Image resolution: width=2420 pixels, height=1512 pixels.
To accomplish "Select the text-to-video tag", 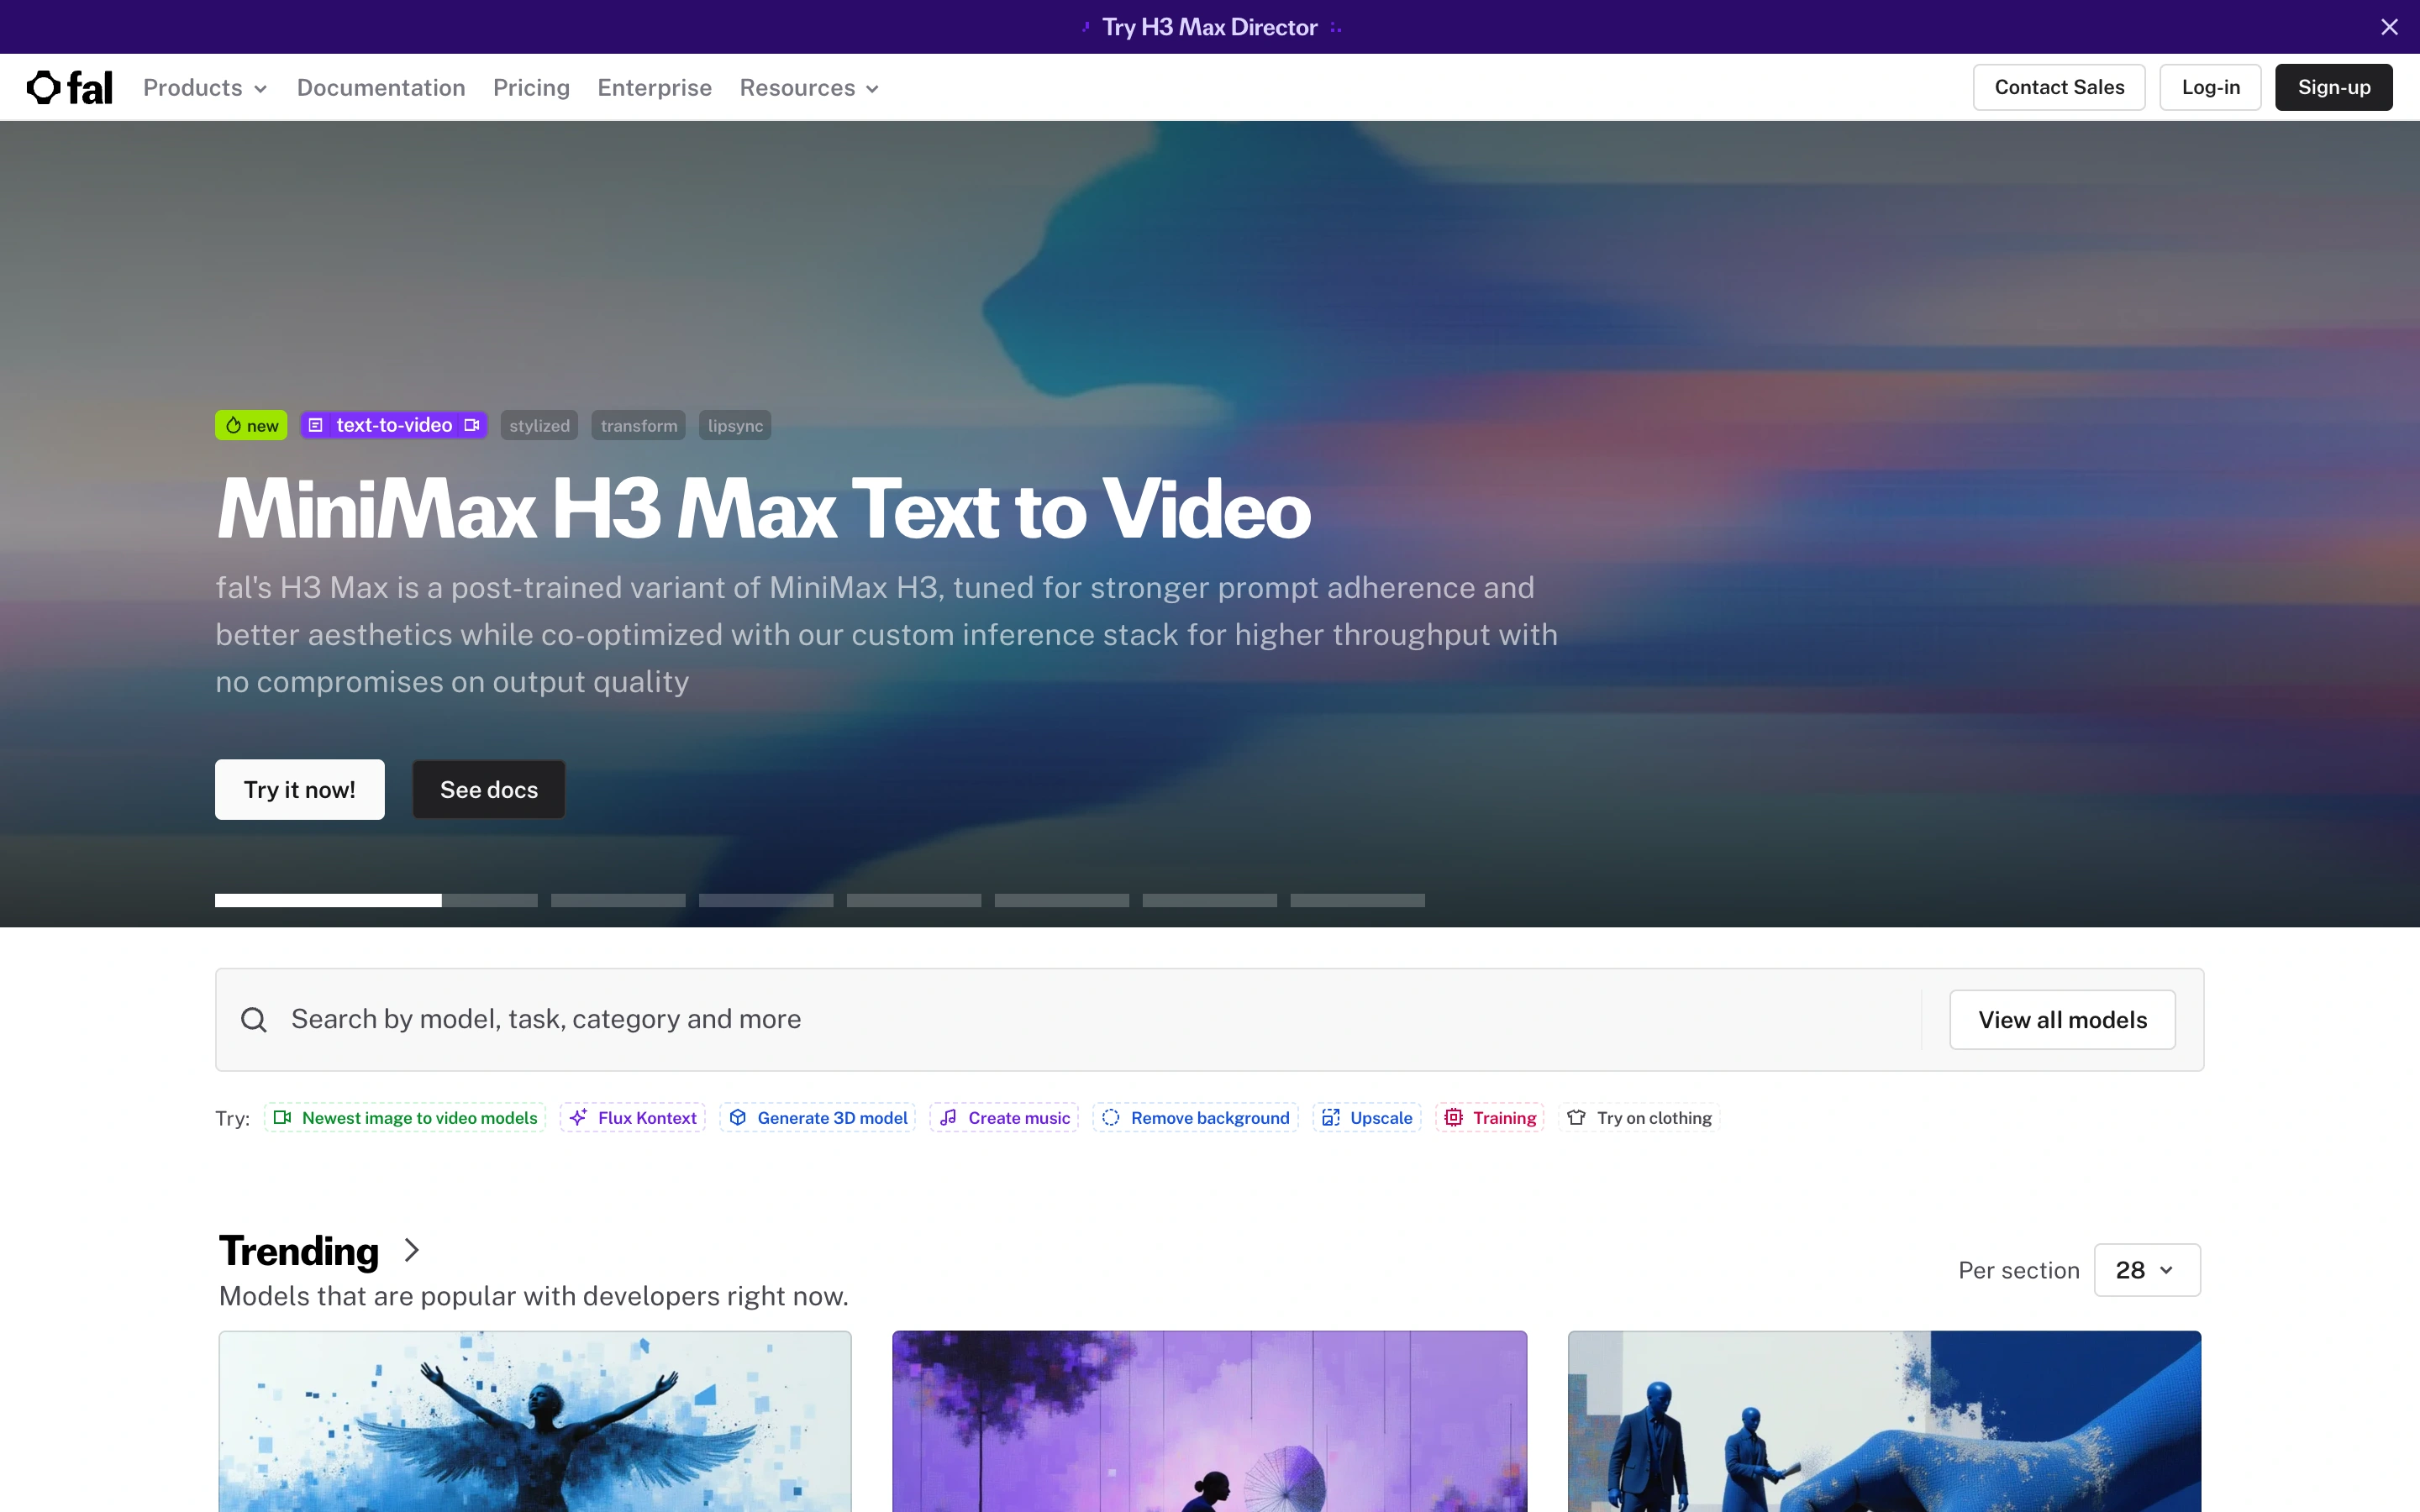I will coord(393,425).
